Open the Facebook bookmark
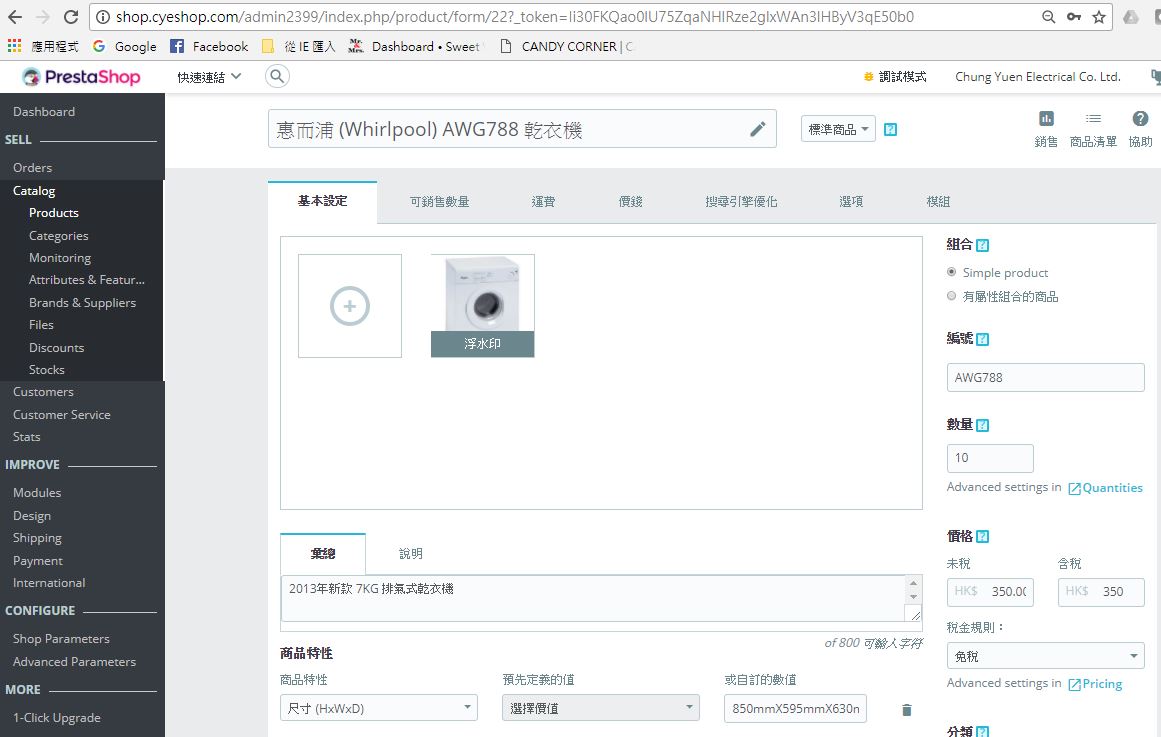 (209, 46)
